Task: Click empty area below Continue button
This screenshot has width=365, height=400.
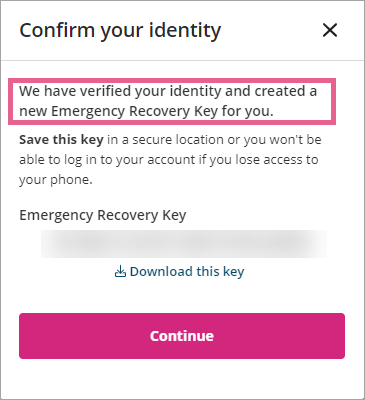Action: coord(182,378)
